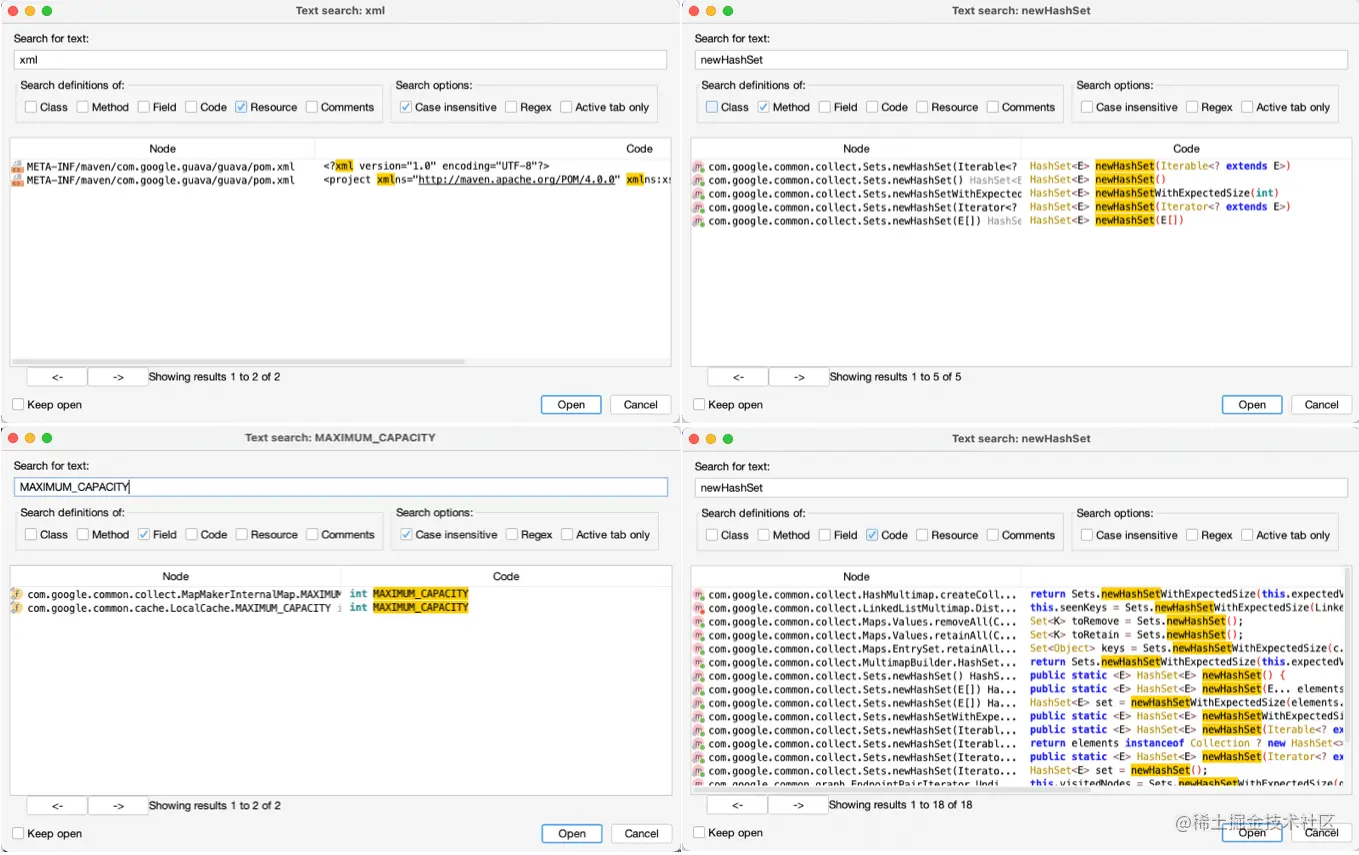Click Cancel in the MAXIMUM_CAPACITY search window

coord(642,833)
